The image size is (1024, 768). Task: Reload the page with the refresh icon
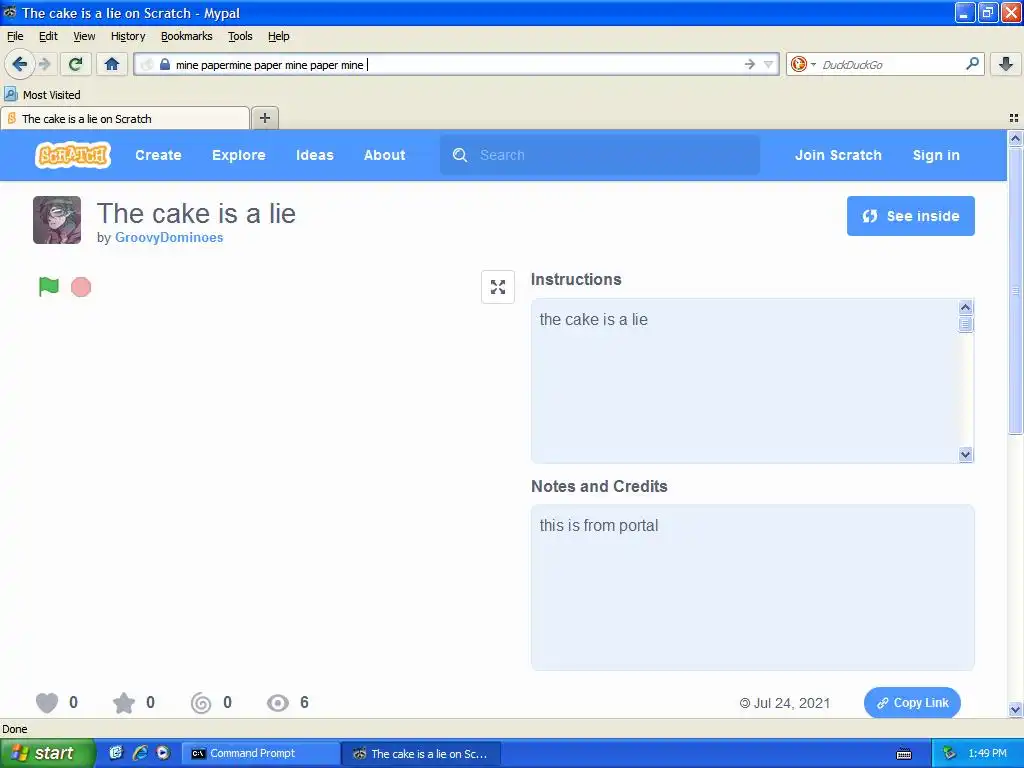tap(76, 64)
